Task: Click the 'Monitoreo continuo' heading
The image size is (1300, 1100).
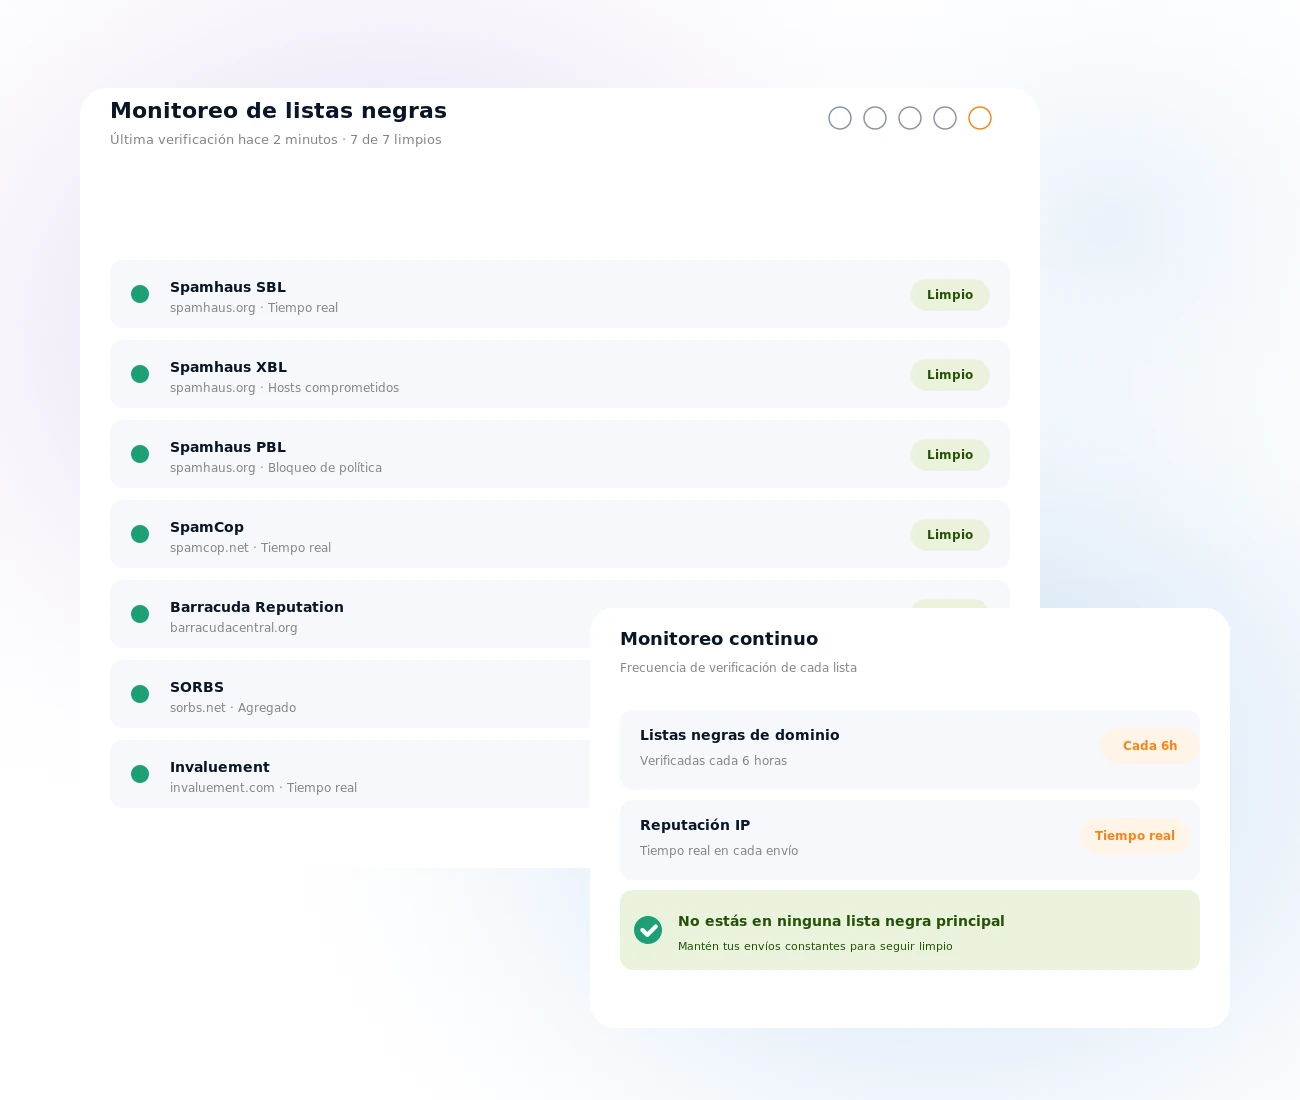Action: point(719,639)
